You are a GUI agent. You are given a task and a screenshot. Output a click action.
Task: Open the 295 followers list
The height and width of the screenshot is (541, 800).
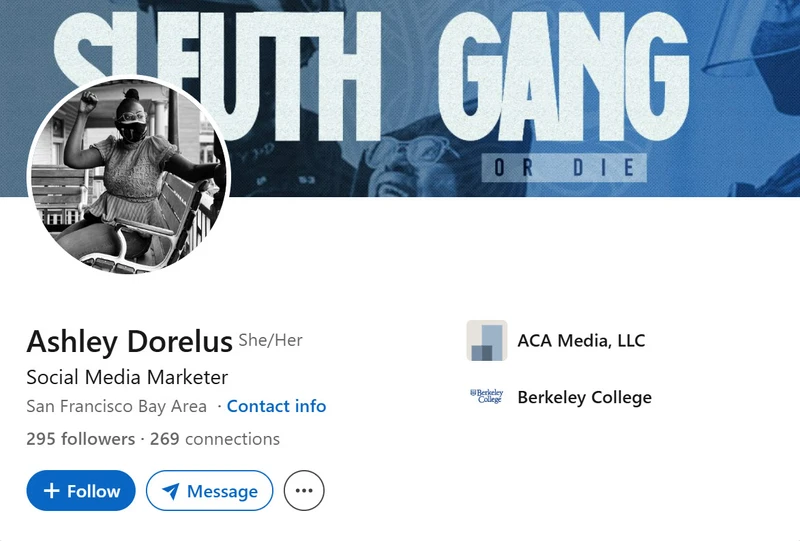pyautogui.click(x=81, y=439)
